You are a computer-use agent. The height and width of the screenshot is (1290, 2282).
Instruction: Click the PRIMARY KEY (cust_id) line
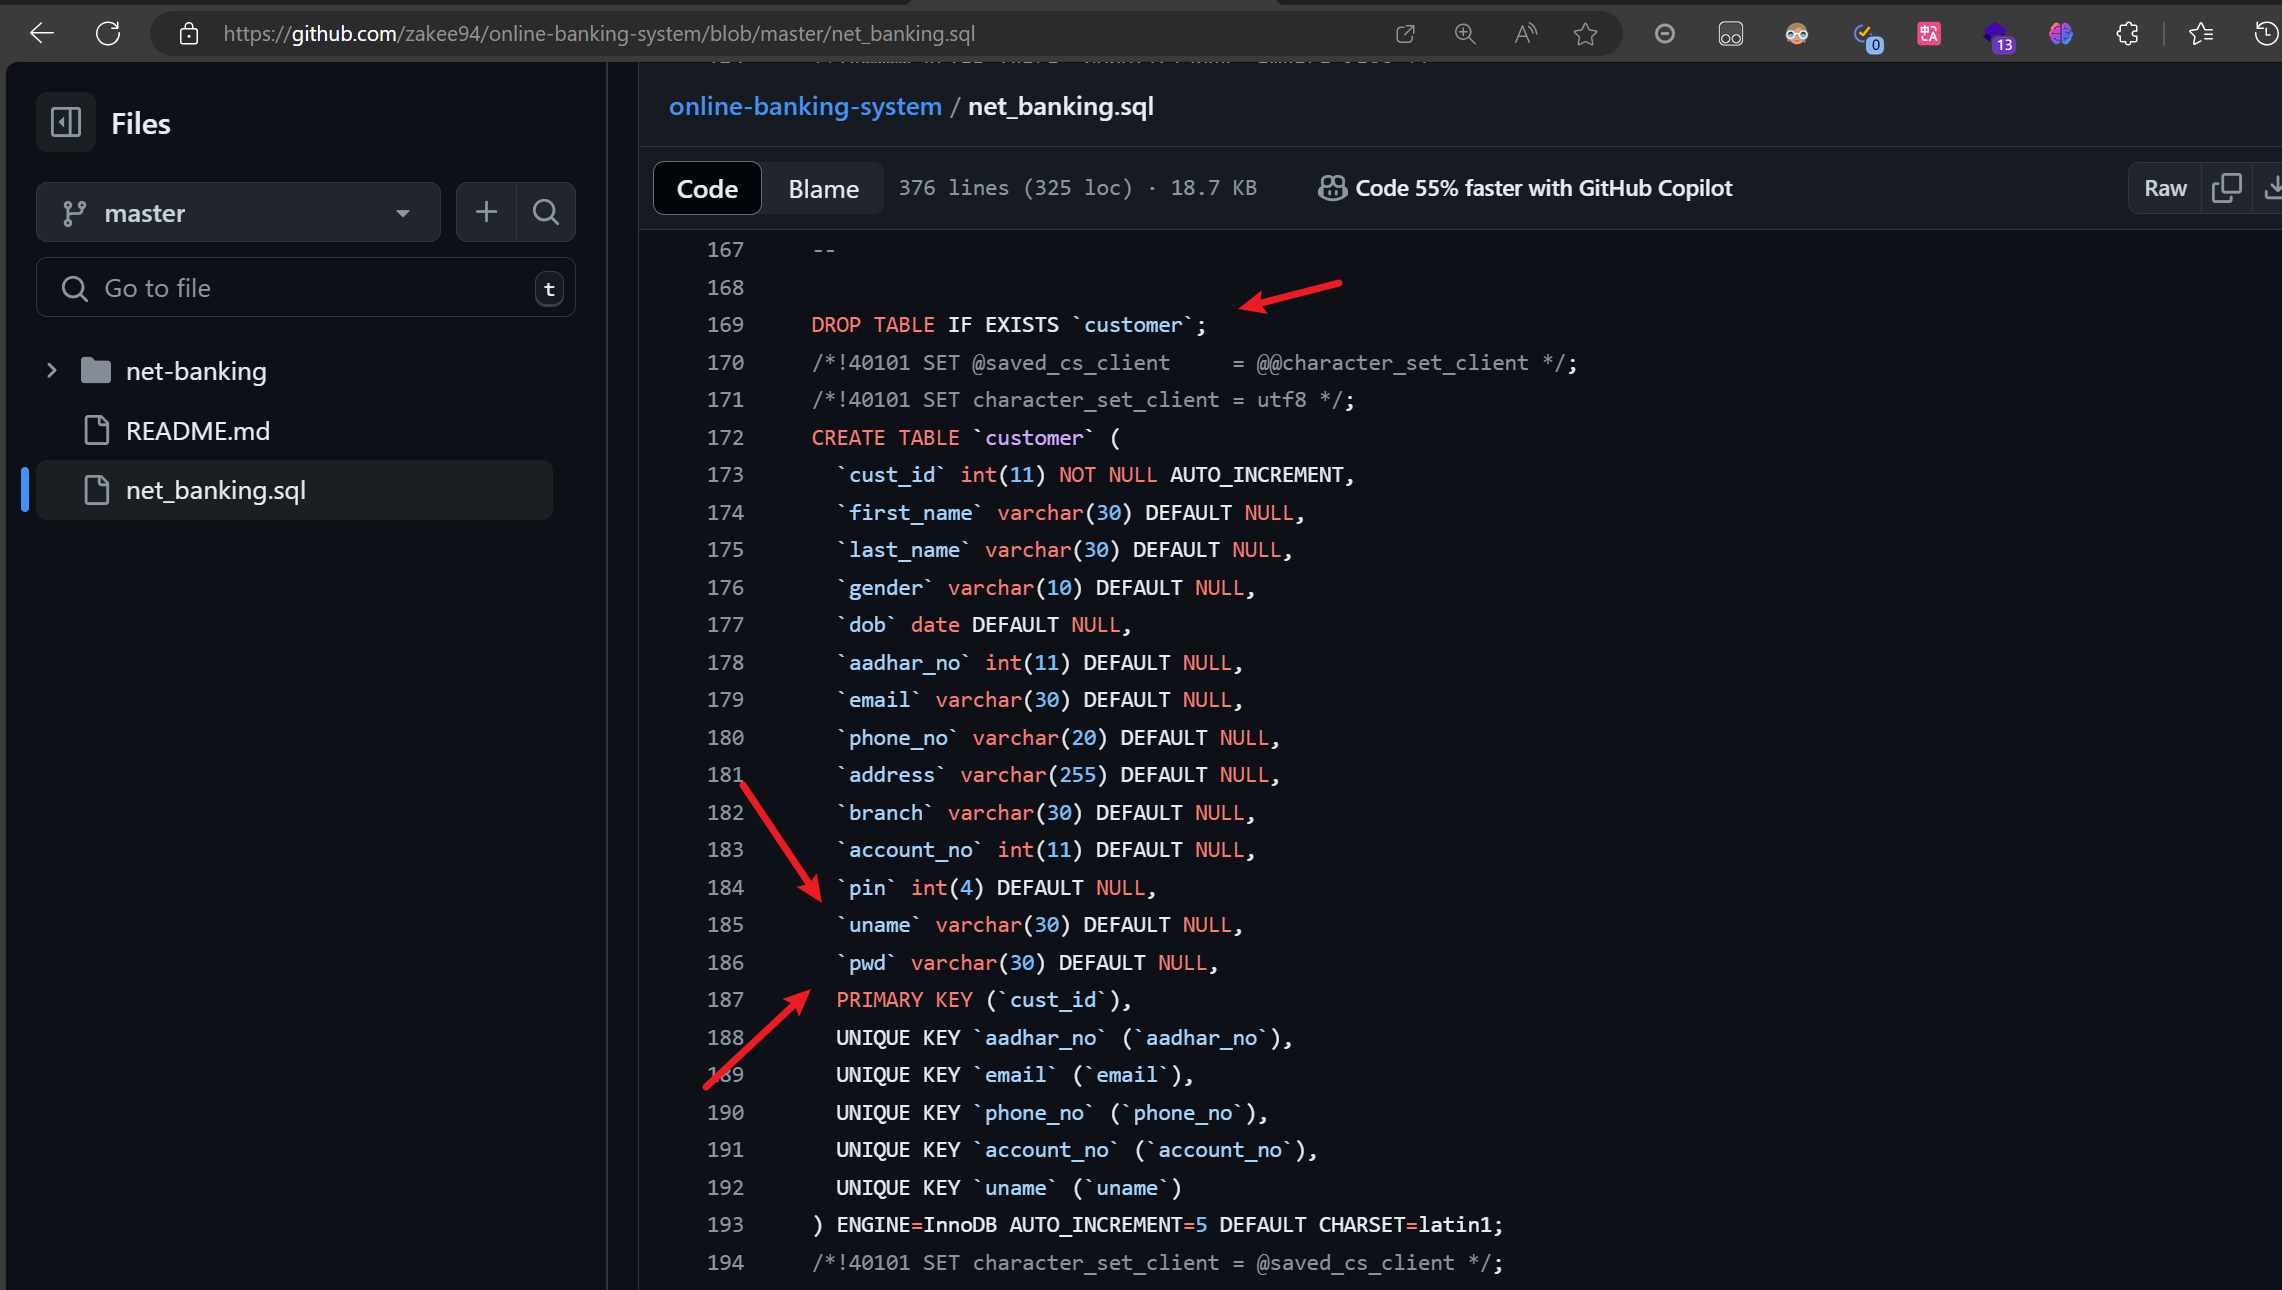(x=984, y=1000)
